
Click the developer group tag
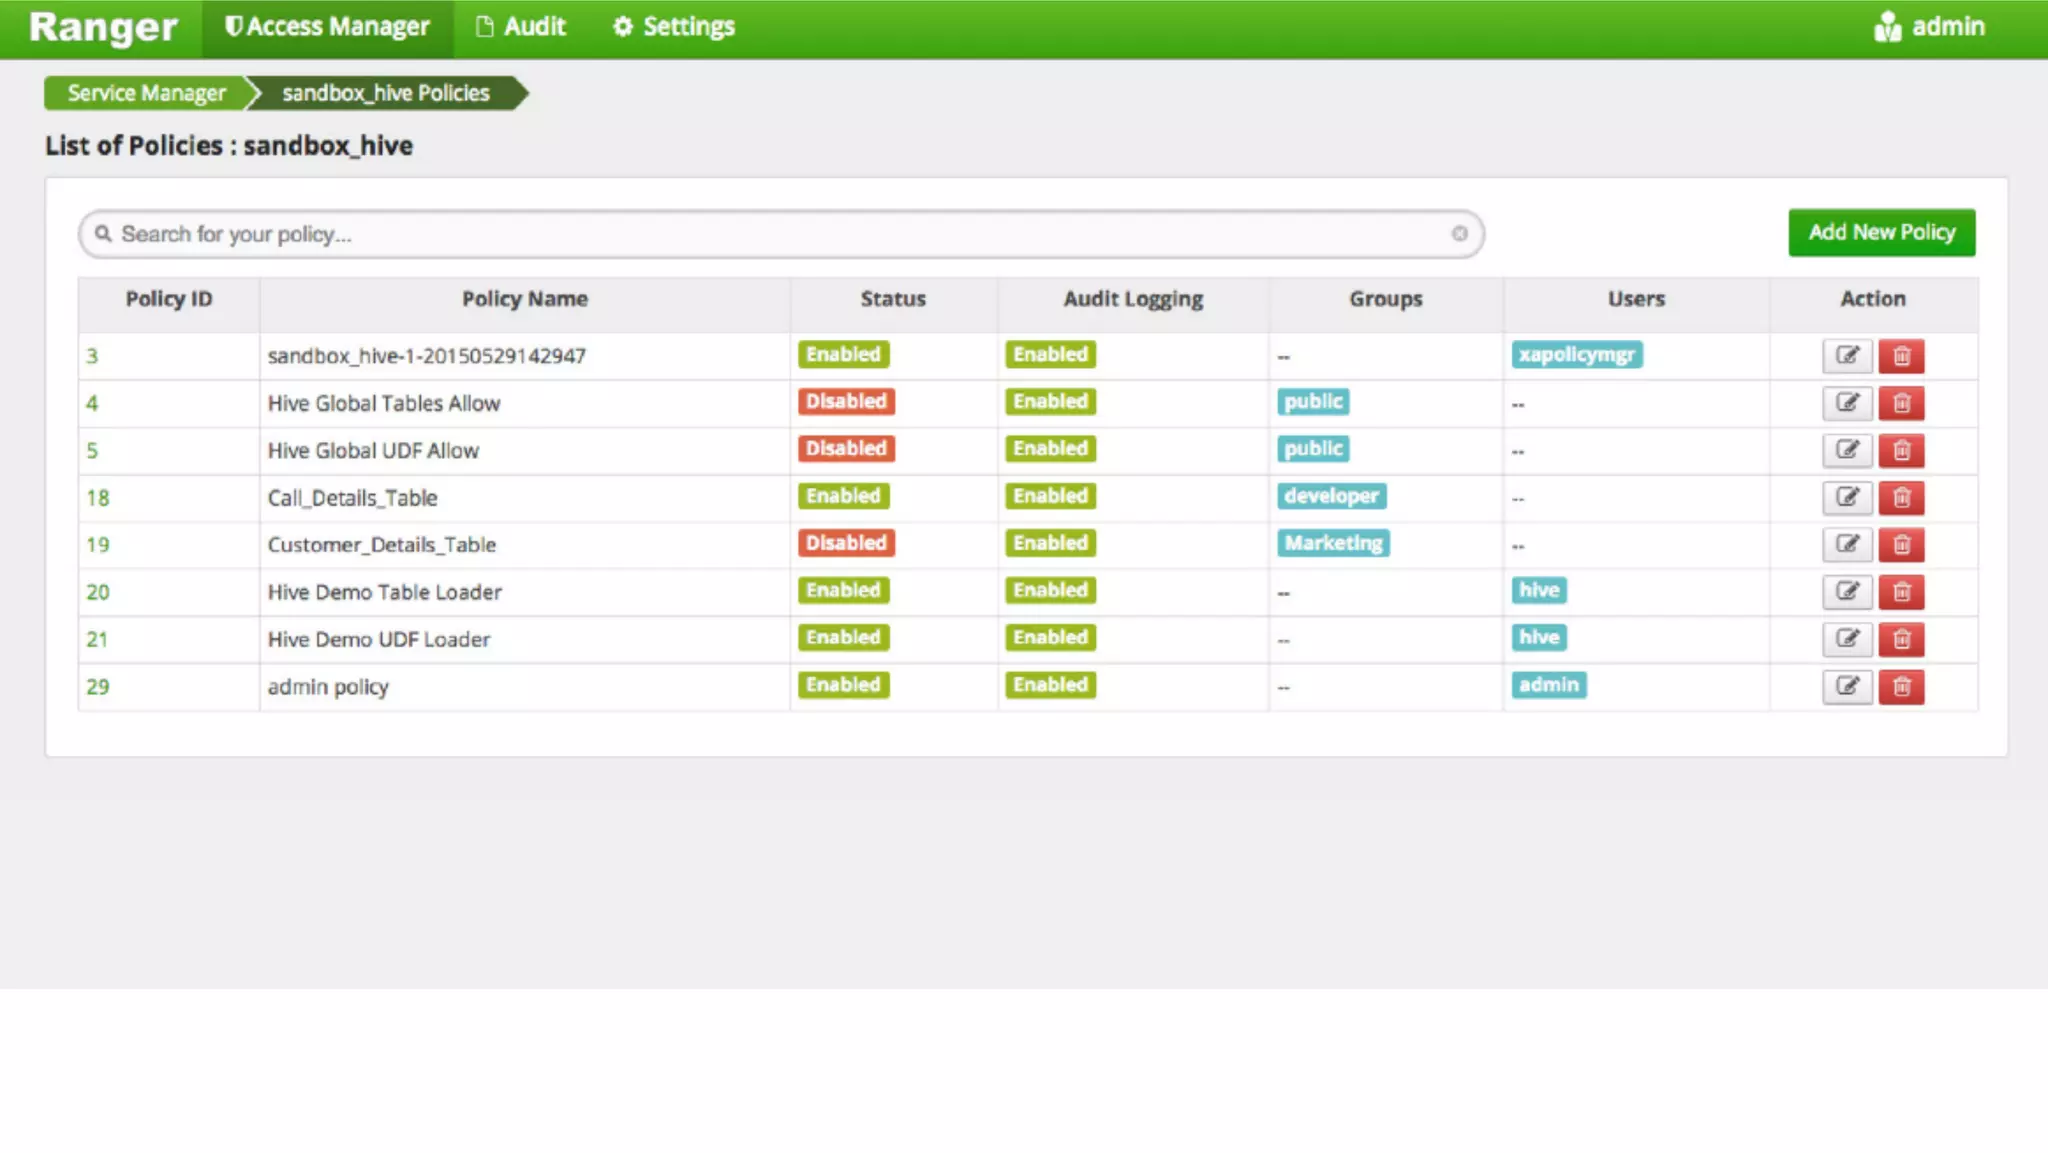click(x=1331, y=495)
